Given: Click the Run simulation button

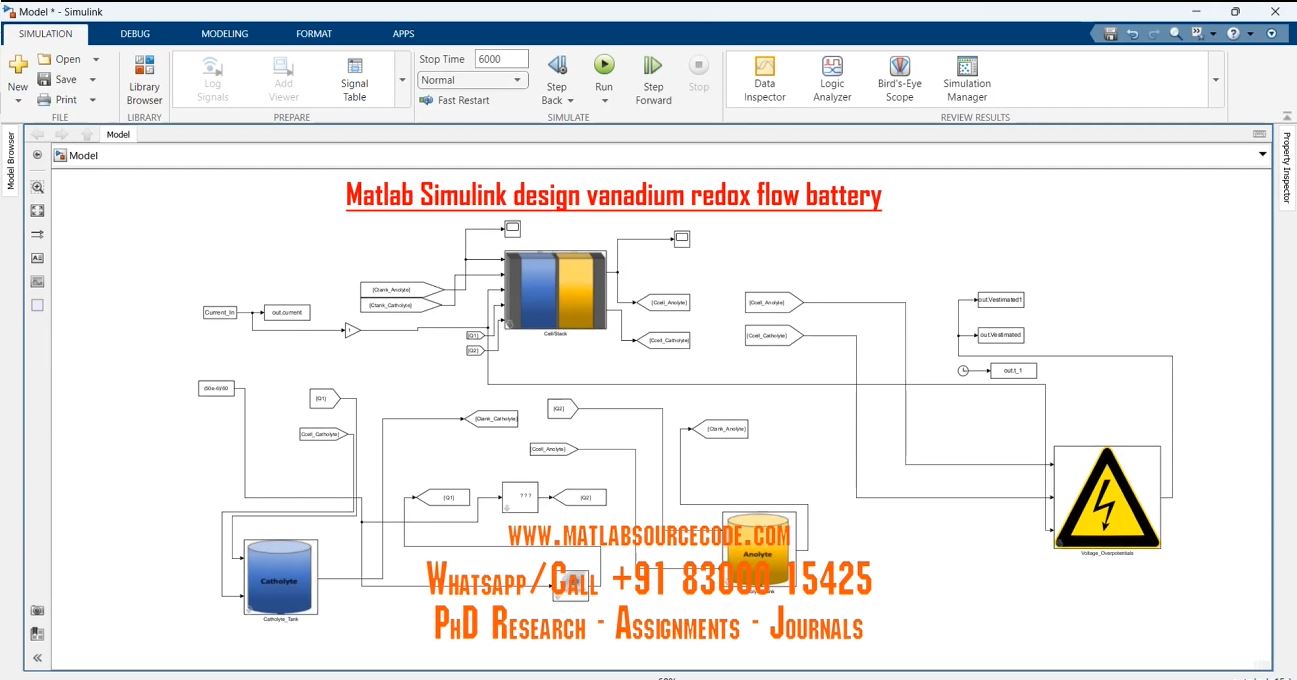Looking at the screenshot, I should 604,66.
